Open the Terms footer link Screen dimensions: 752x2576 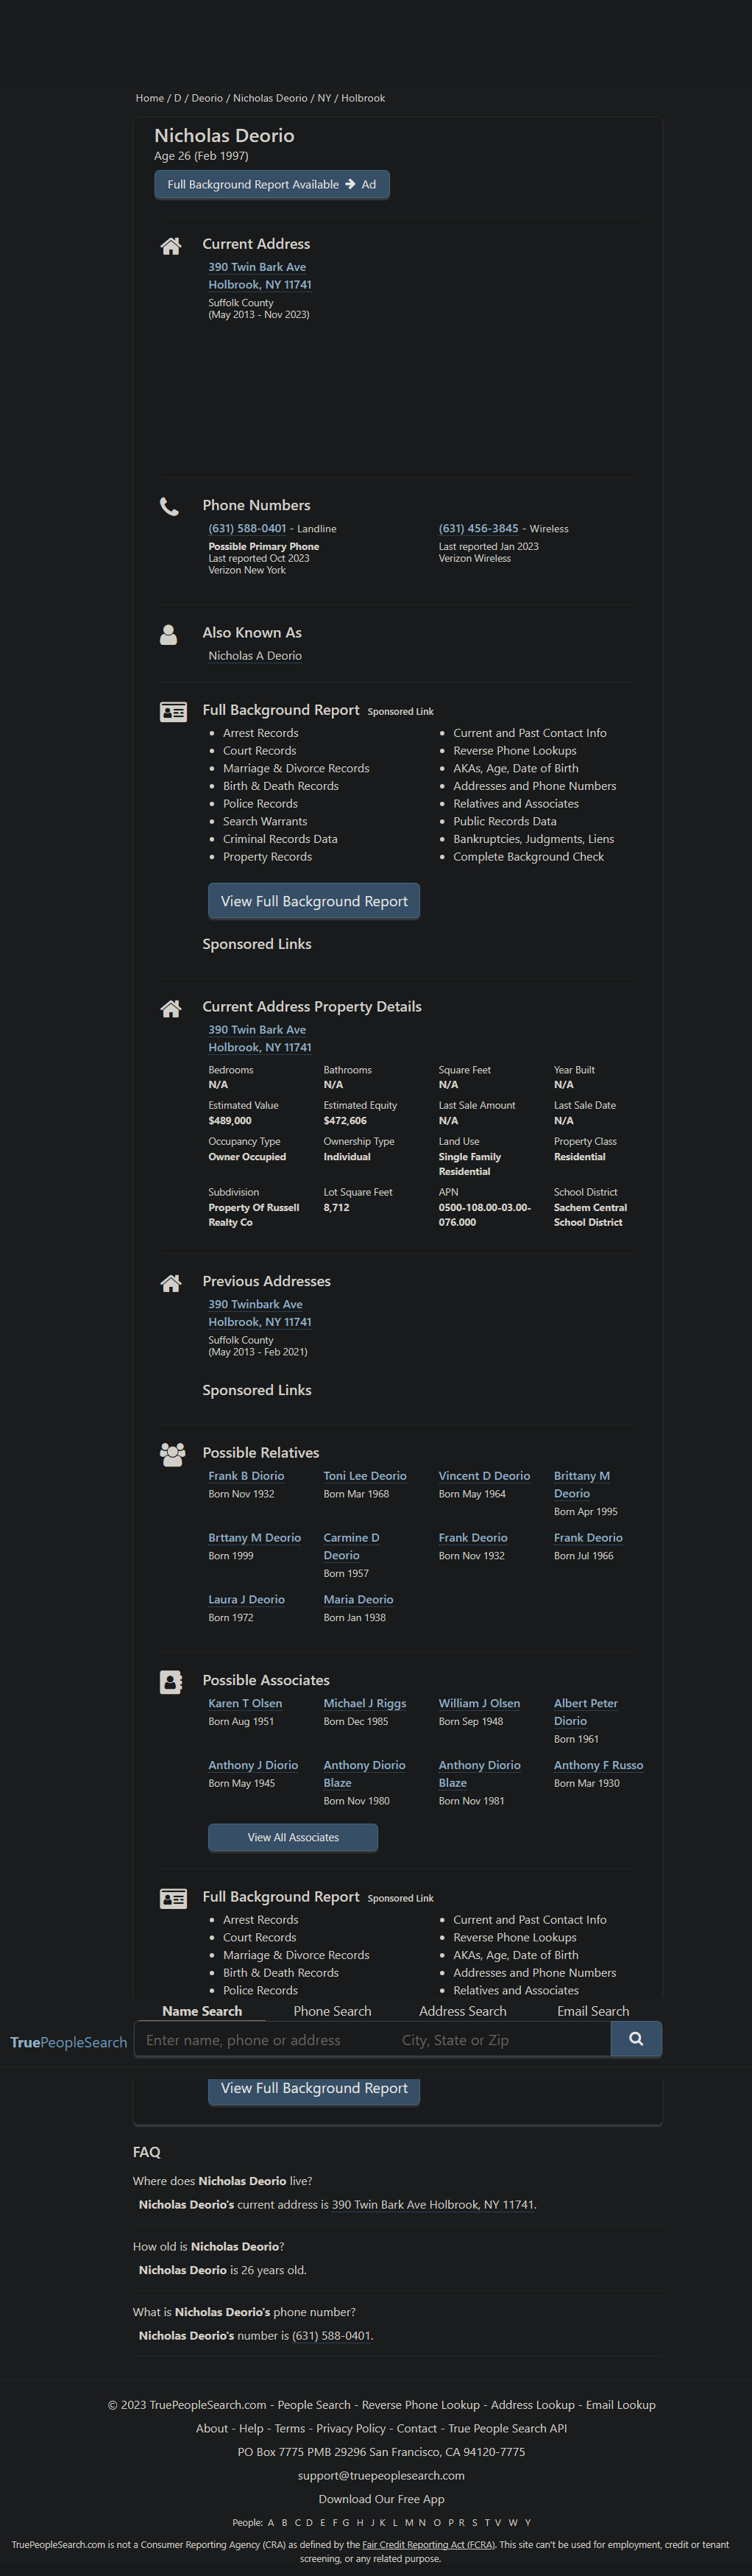[x=290, y=2428]
